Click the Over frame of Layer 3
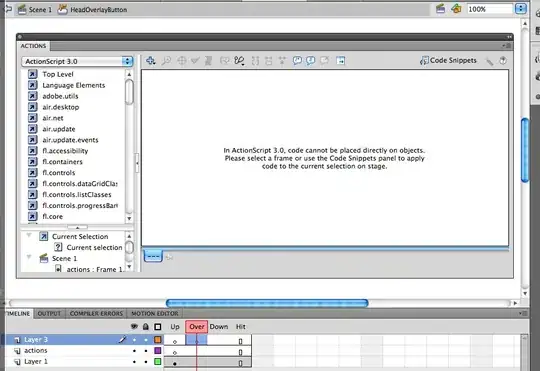This screenshot has height=371, width=540. 197,340
